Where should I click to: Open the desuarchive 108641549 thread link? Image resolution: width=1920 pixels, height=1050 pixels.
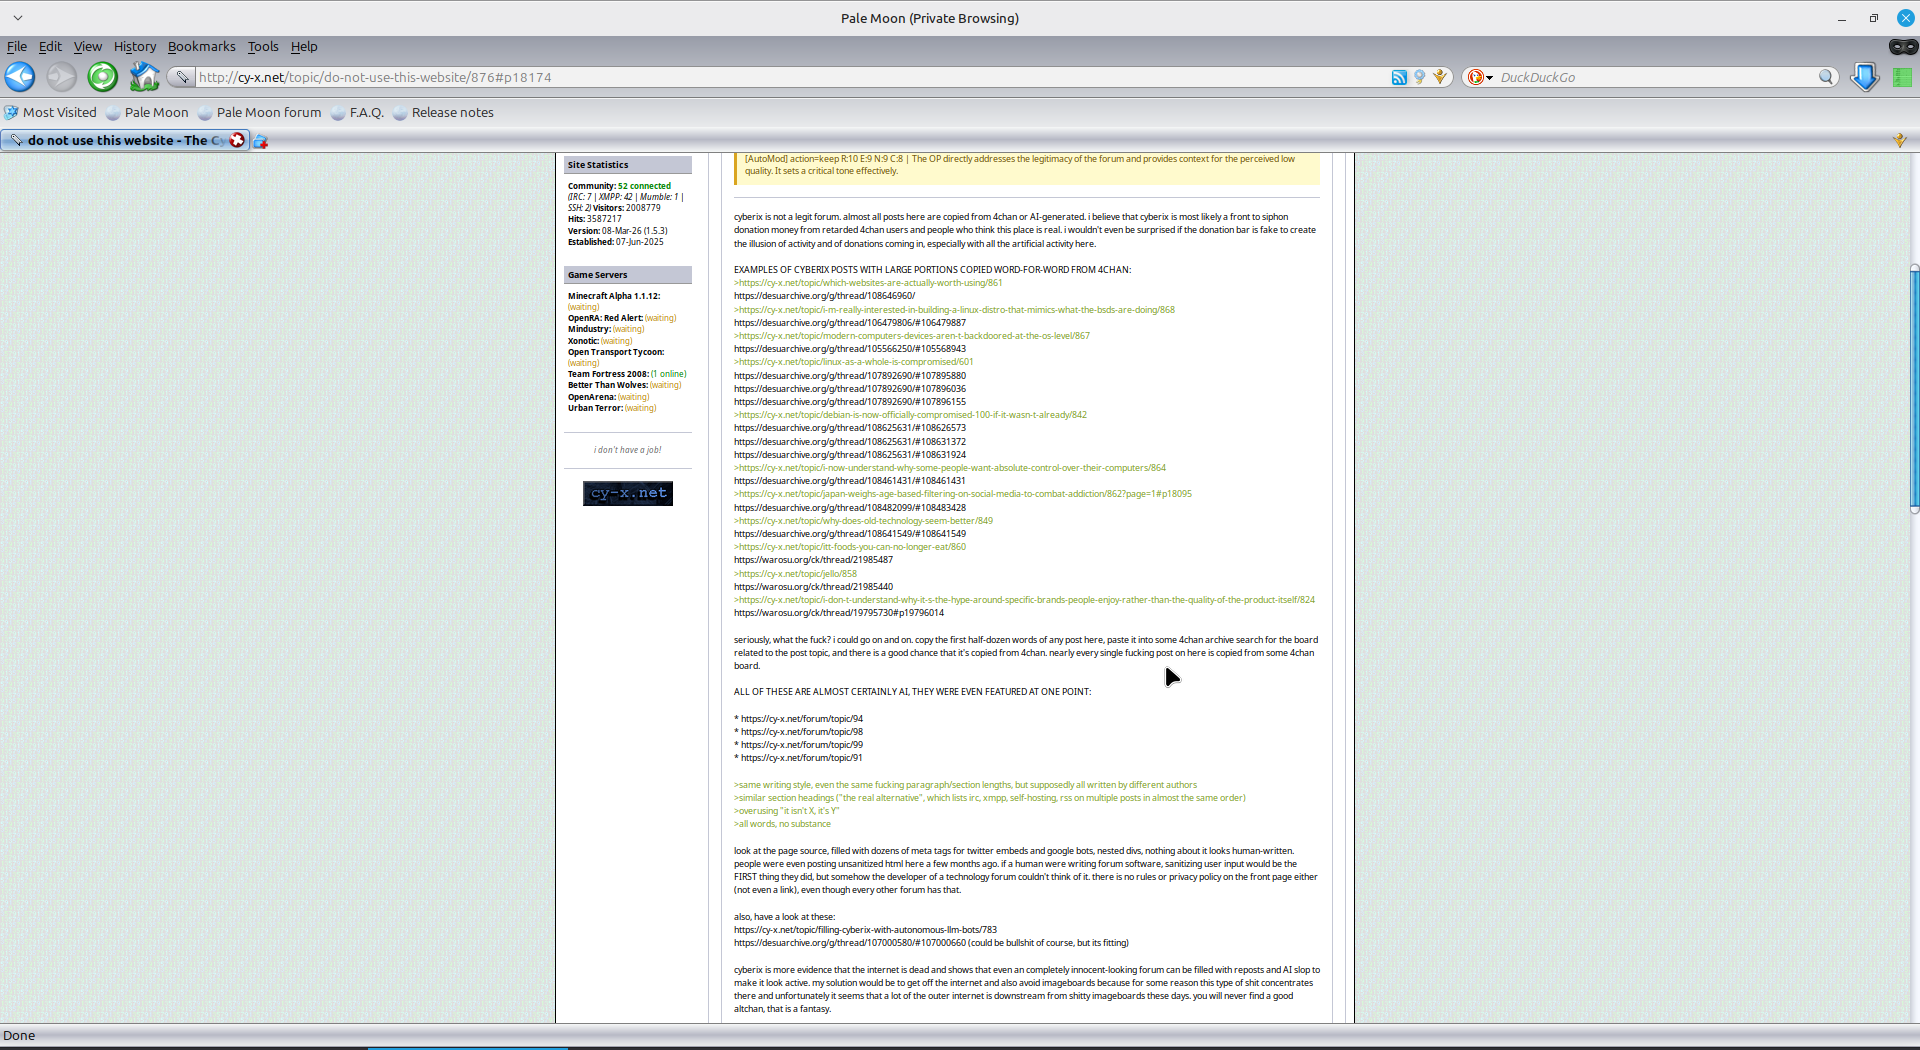(x=850, y=534)
